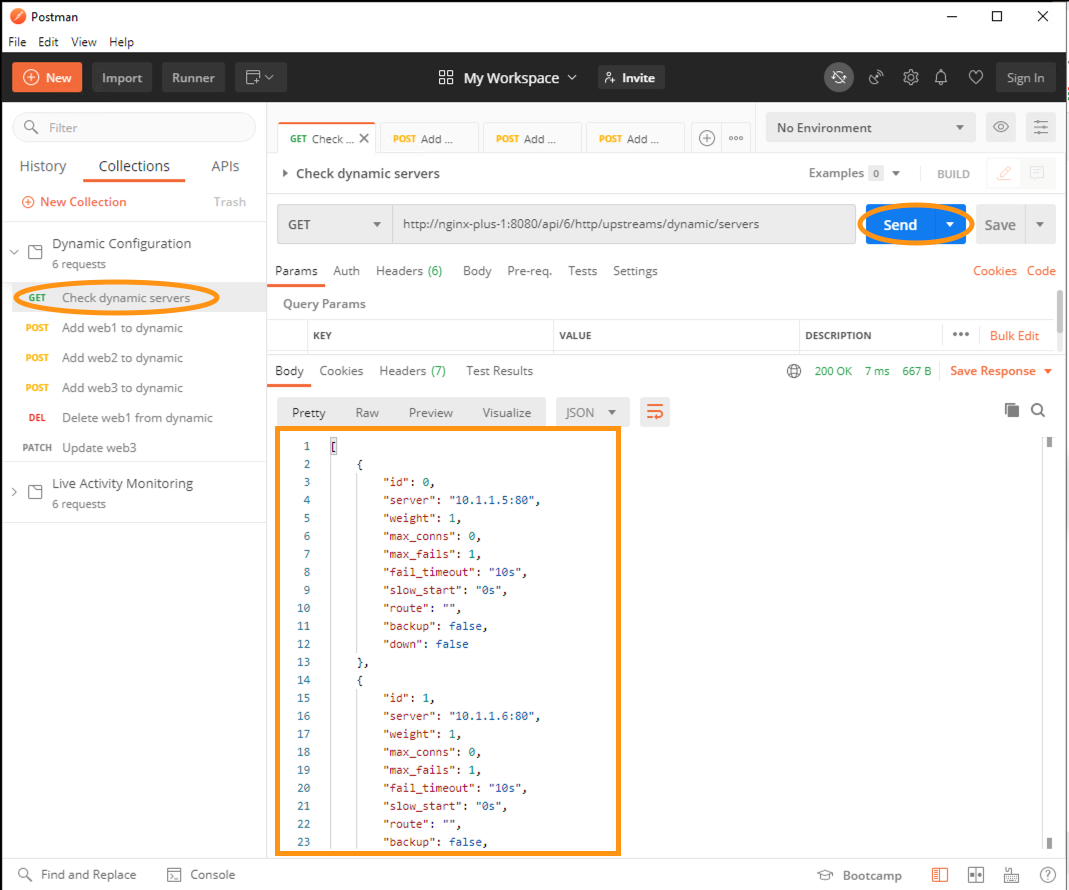1069x890 pixels.
Task: Open the Tests tab
Action: point(582,271)
